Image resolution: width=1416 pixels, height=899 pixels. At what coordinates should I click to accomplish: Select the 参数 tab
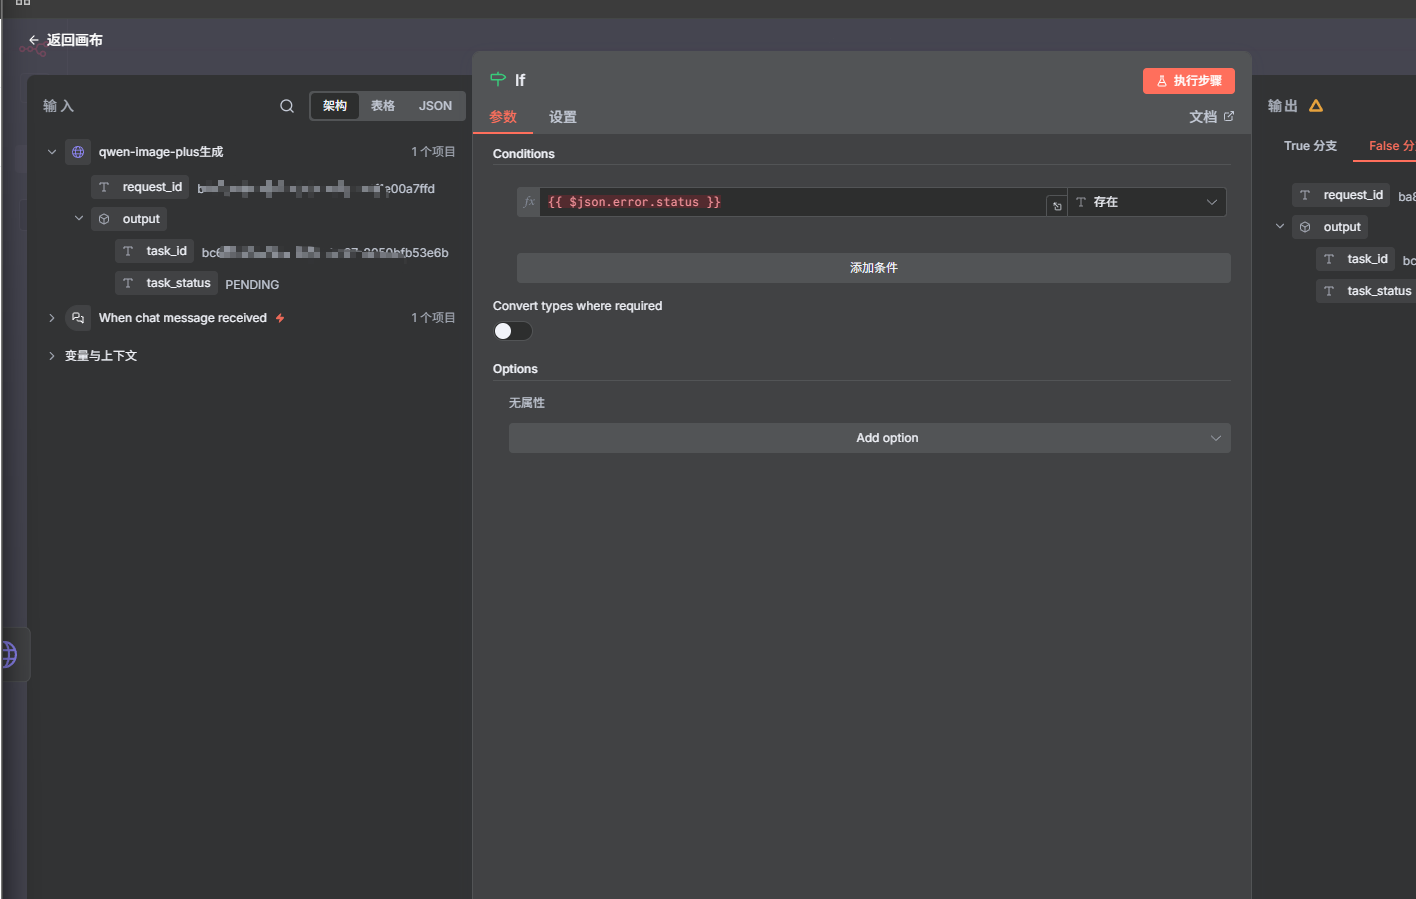pos(503,117)
